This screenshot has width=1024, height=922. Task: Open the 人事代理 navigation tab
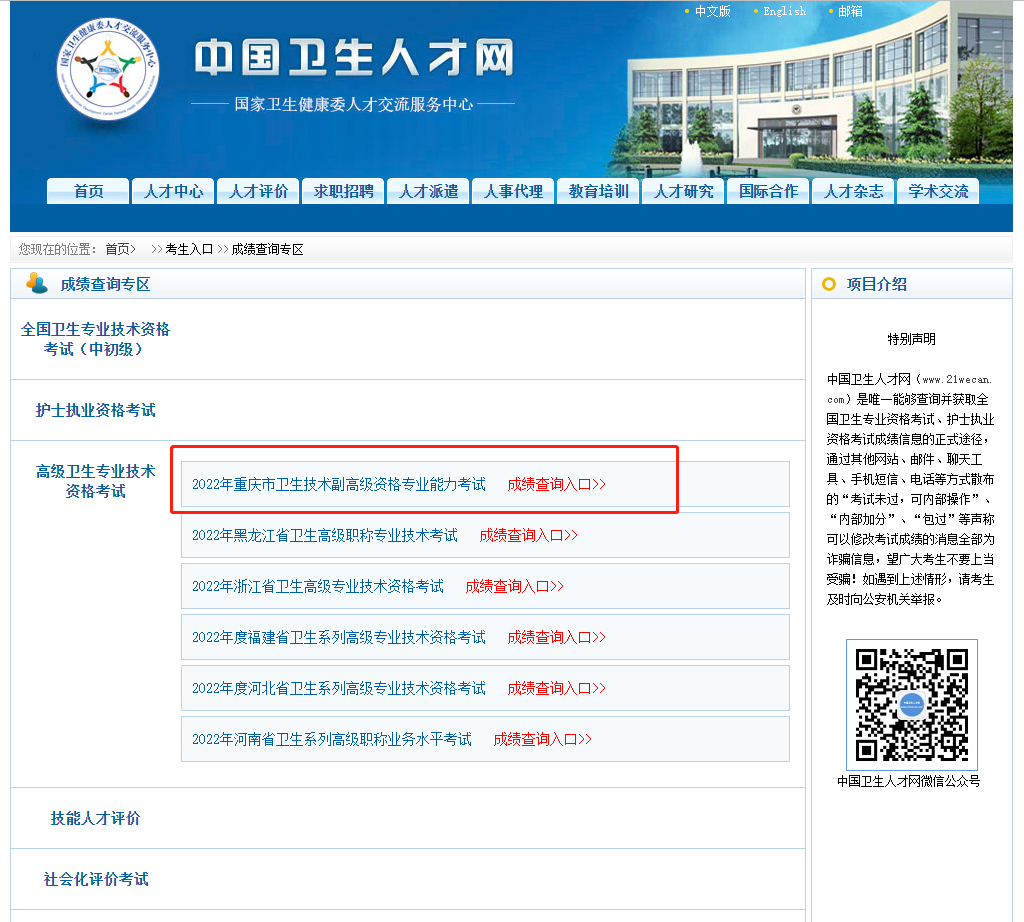click(x=513, y=191)
